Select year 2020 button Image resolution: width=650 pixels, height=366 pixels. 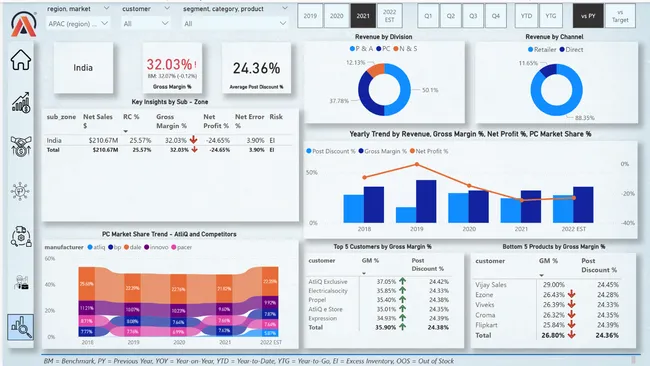[x=337, y=16]
